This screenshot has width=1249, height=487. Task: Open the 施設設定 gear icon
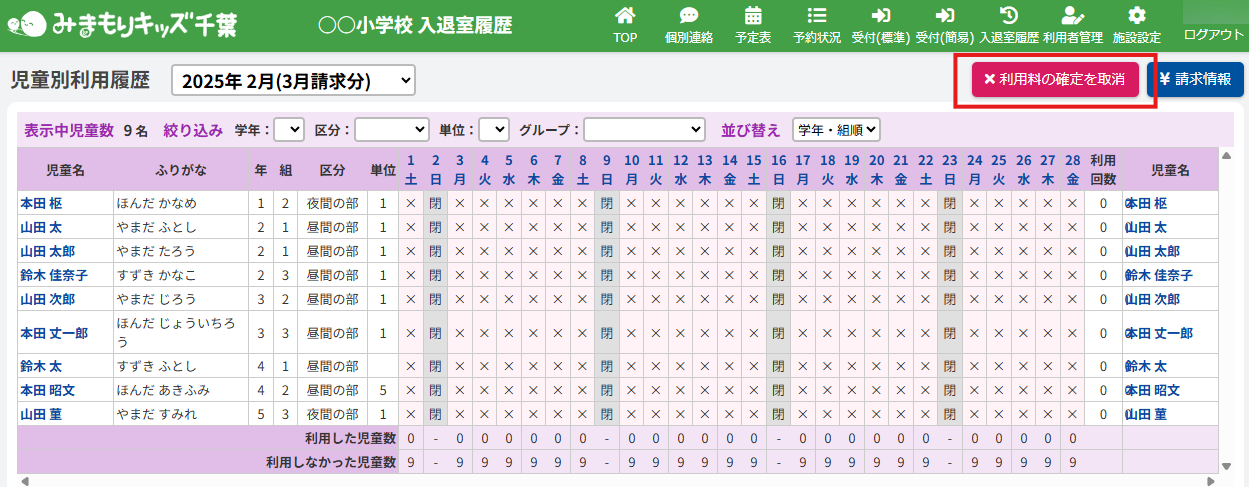(1136, 17)
